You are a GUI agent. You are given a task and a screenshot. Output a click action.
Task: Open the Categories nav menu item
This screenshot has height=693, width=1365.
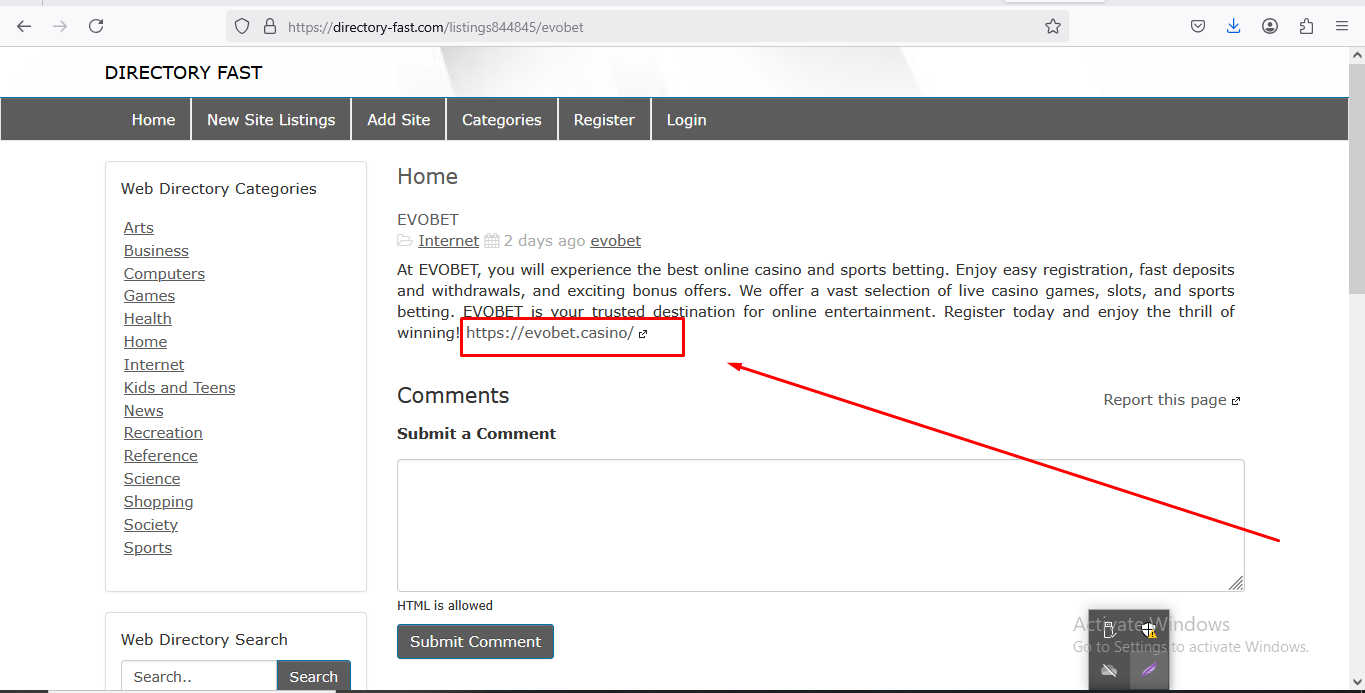click(501, 120)
